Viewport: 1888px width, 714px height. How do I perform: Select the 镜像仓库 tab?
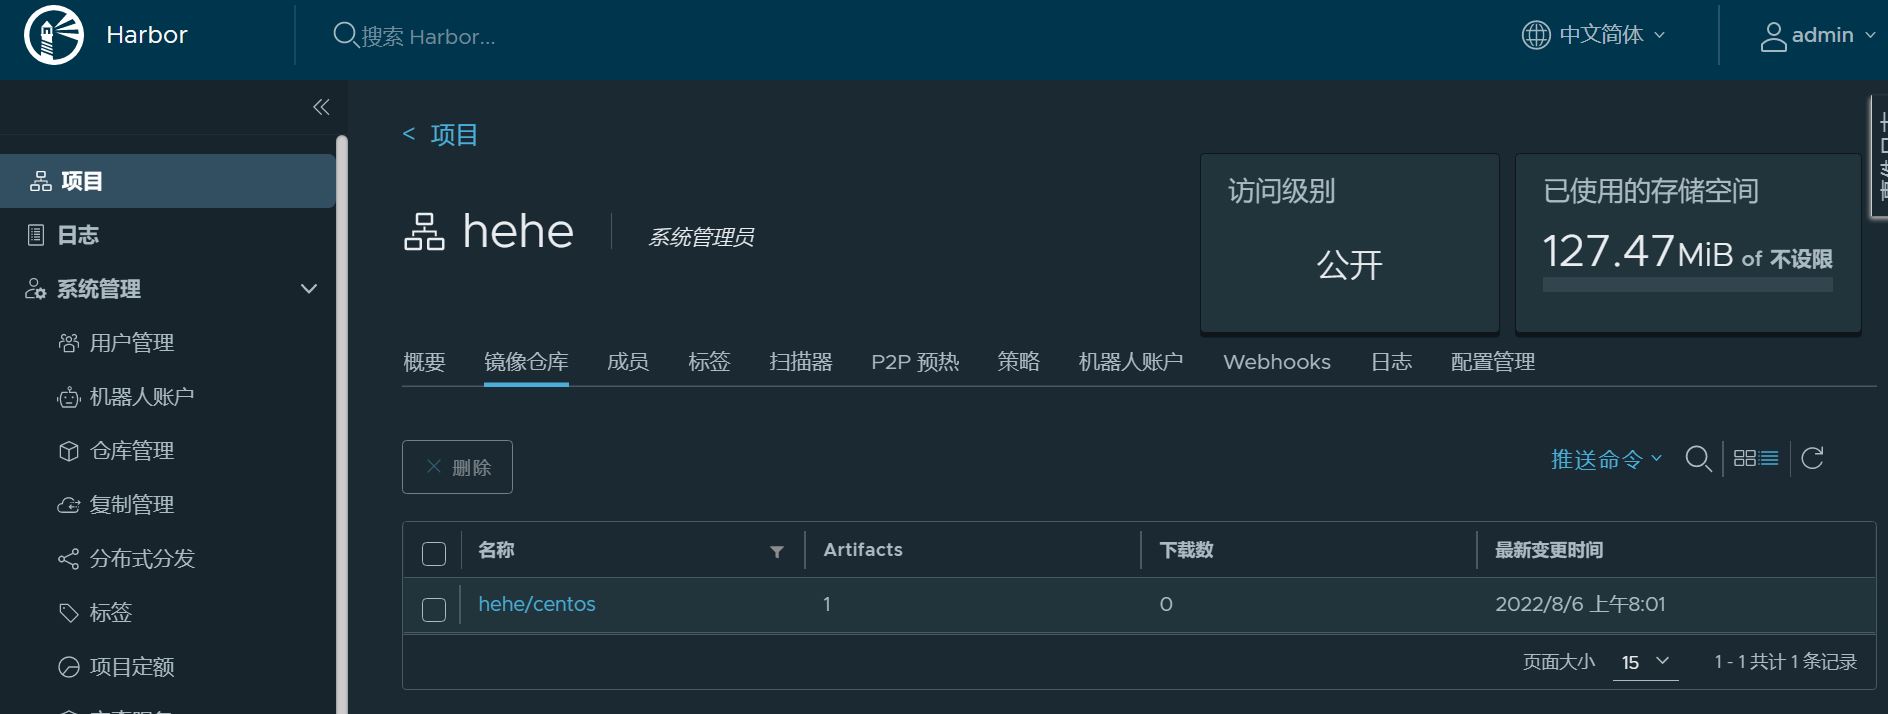coord(526,362)
